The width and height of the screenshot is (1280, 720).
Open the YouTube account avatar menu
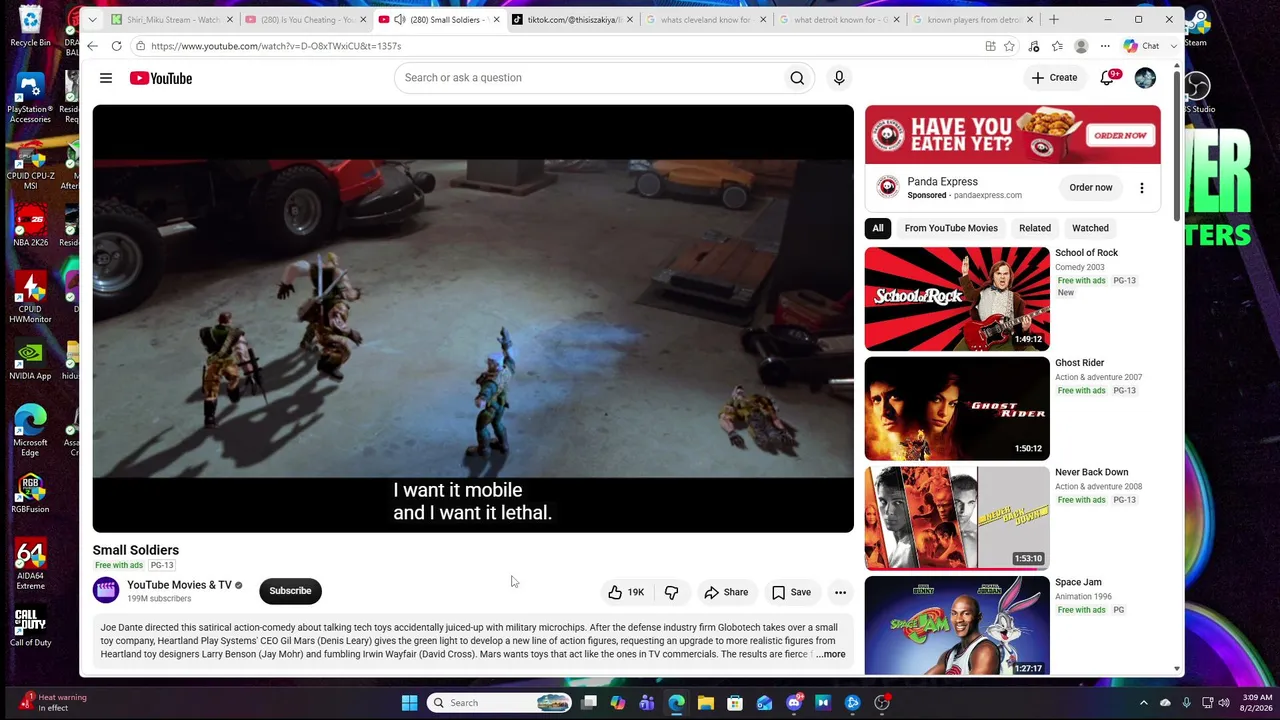[x=1145, y=78]
